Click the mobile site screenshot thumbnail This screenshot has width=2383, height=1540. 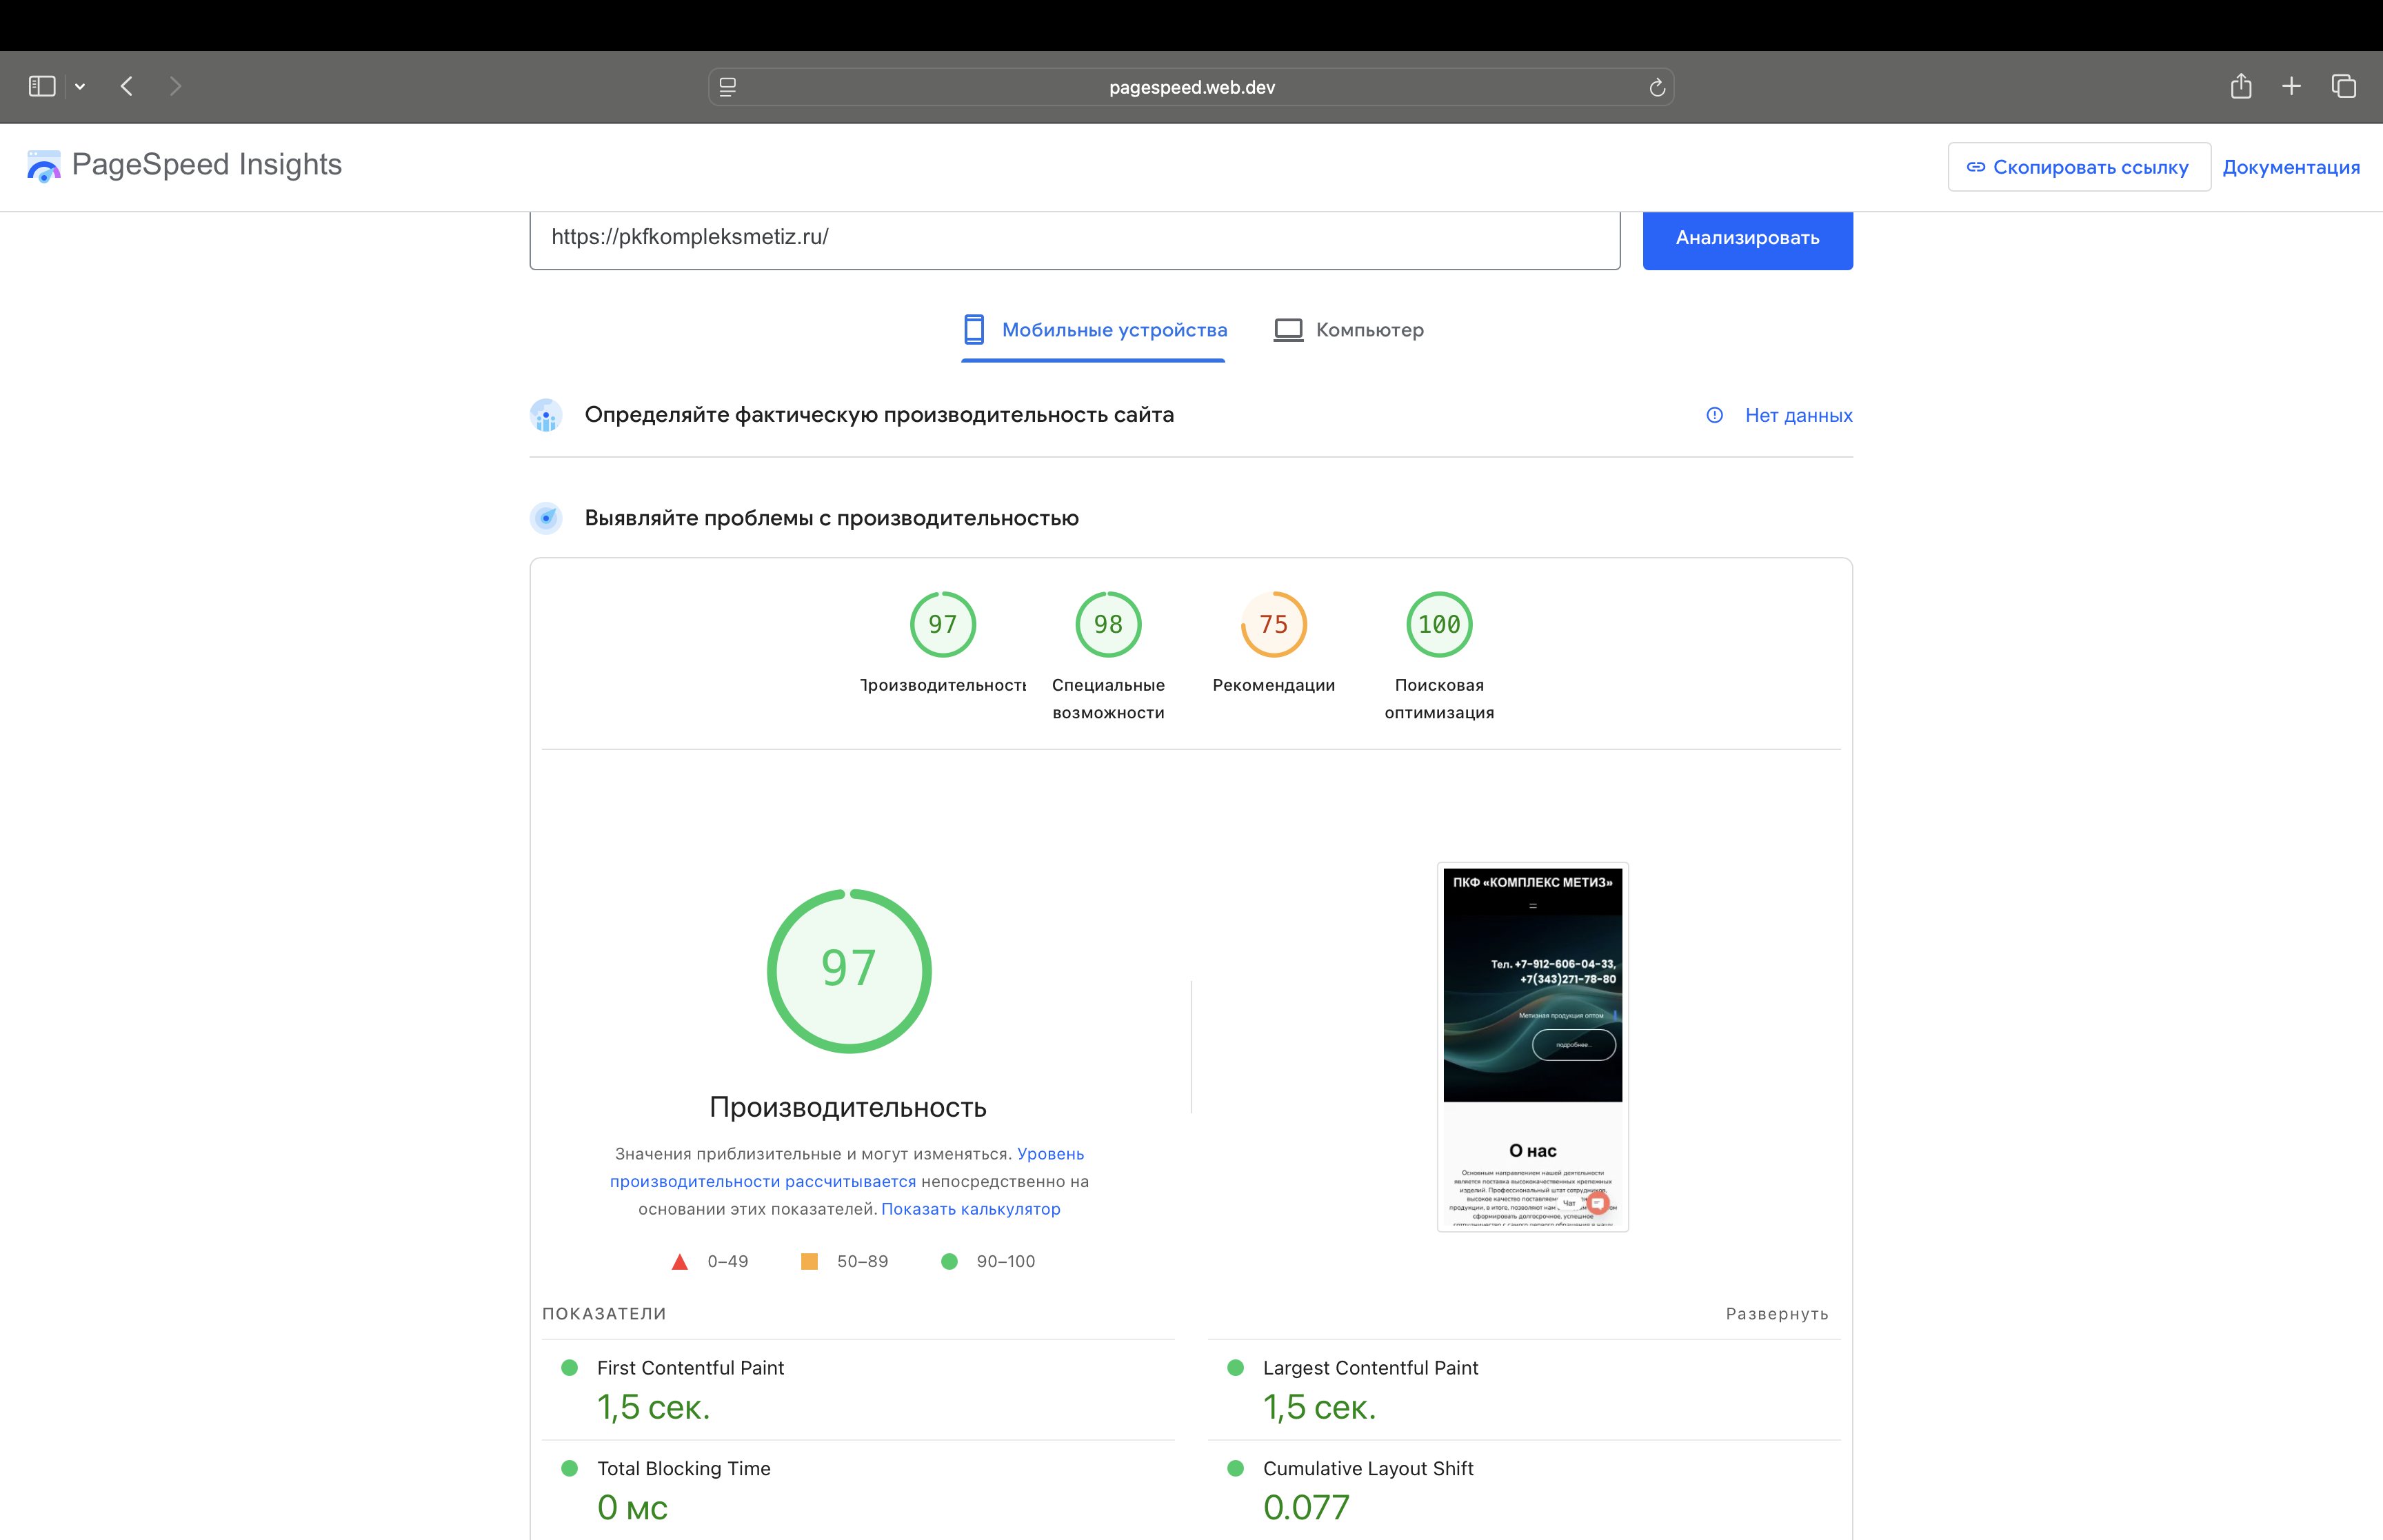point(1532,1046)
